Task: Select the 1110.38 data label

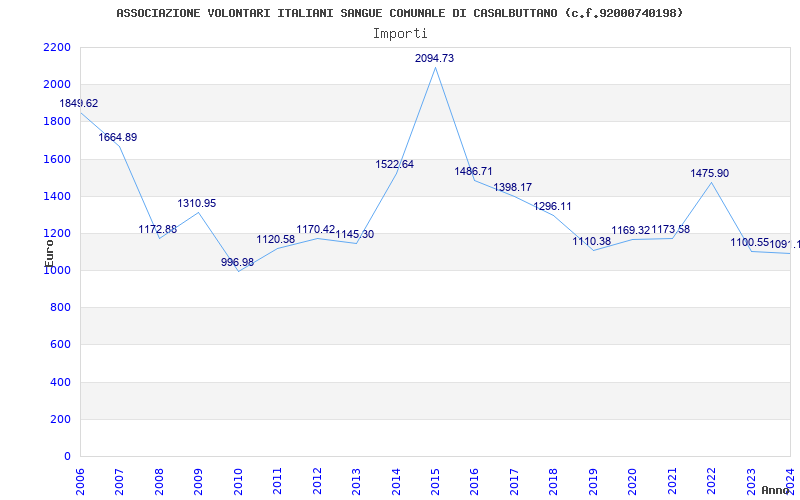Action: coord(592,241)
